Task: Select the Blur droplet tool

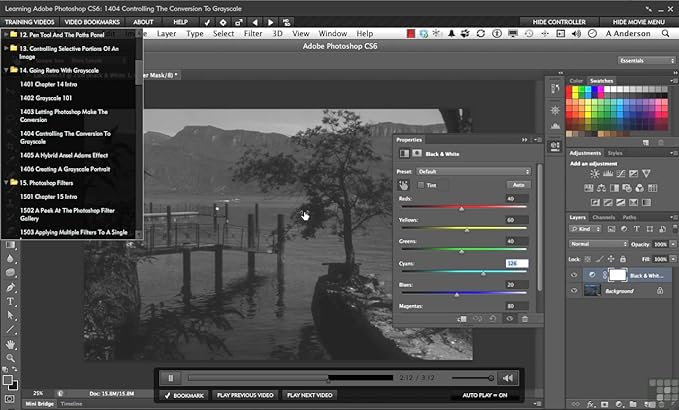Action: 10,258
